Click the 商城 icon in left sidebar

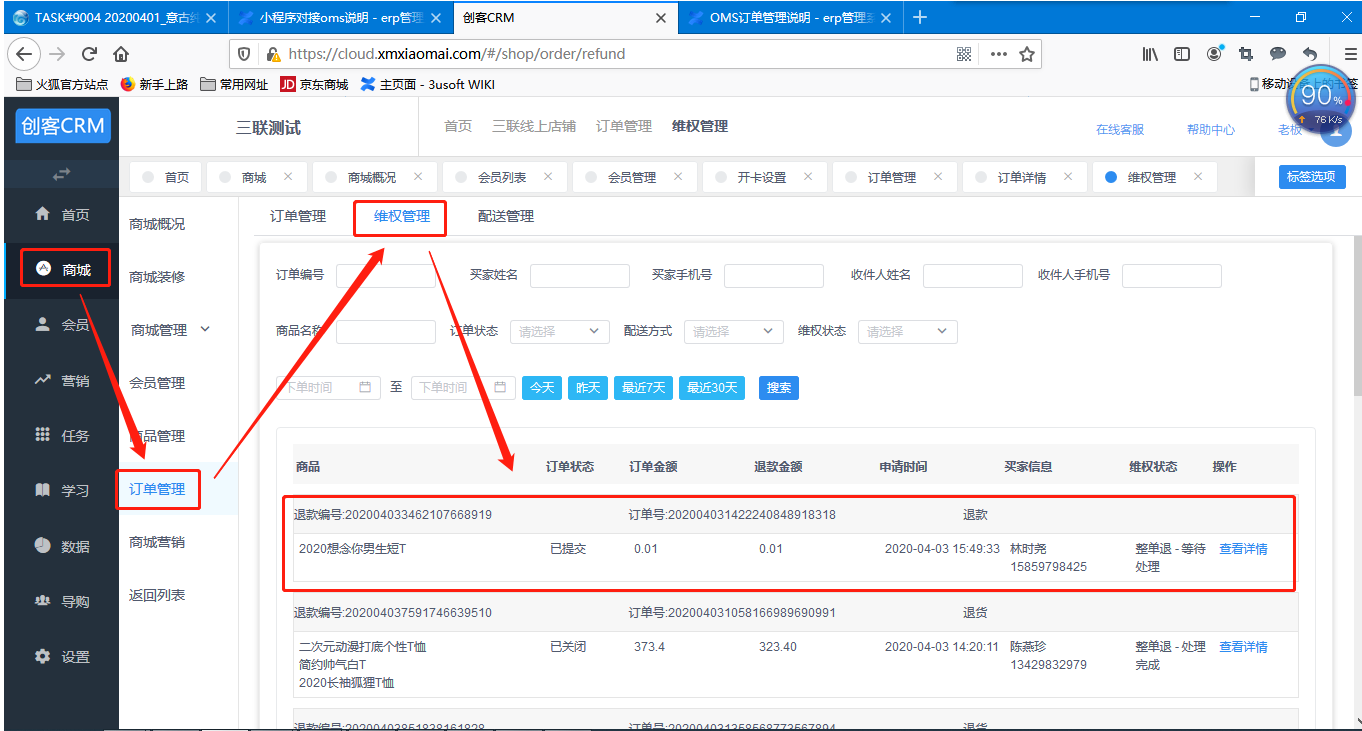(43, 269)
